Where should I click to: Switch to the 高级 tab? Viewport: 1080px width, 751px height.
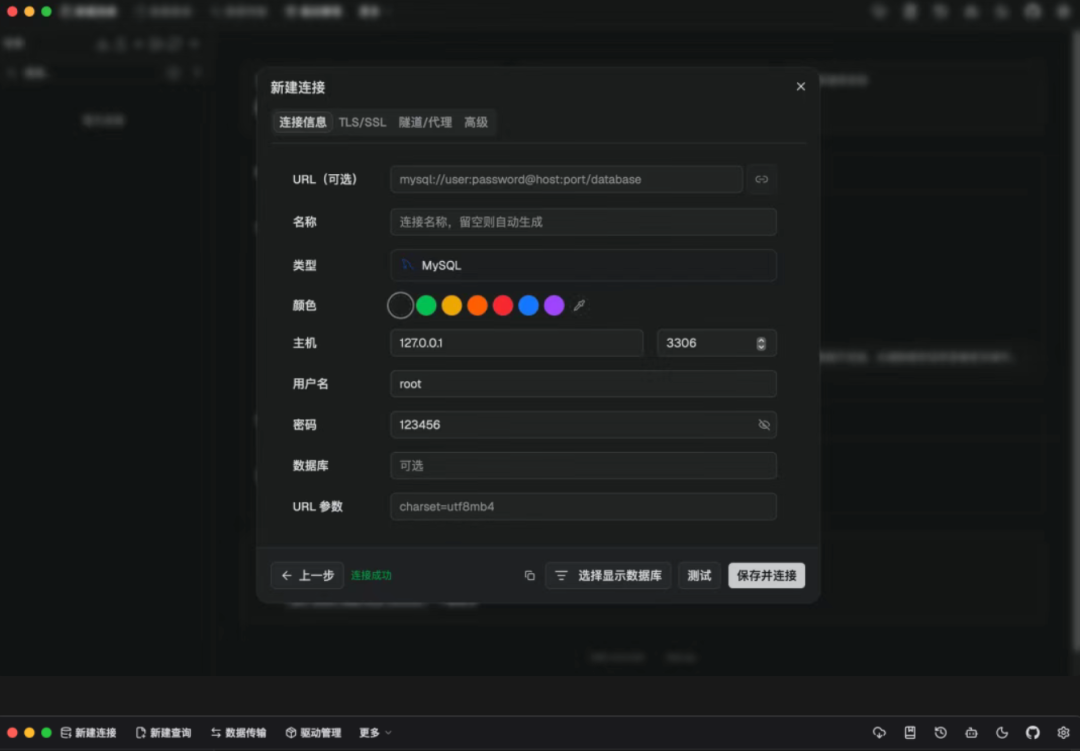click(476, 123)
